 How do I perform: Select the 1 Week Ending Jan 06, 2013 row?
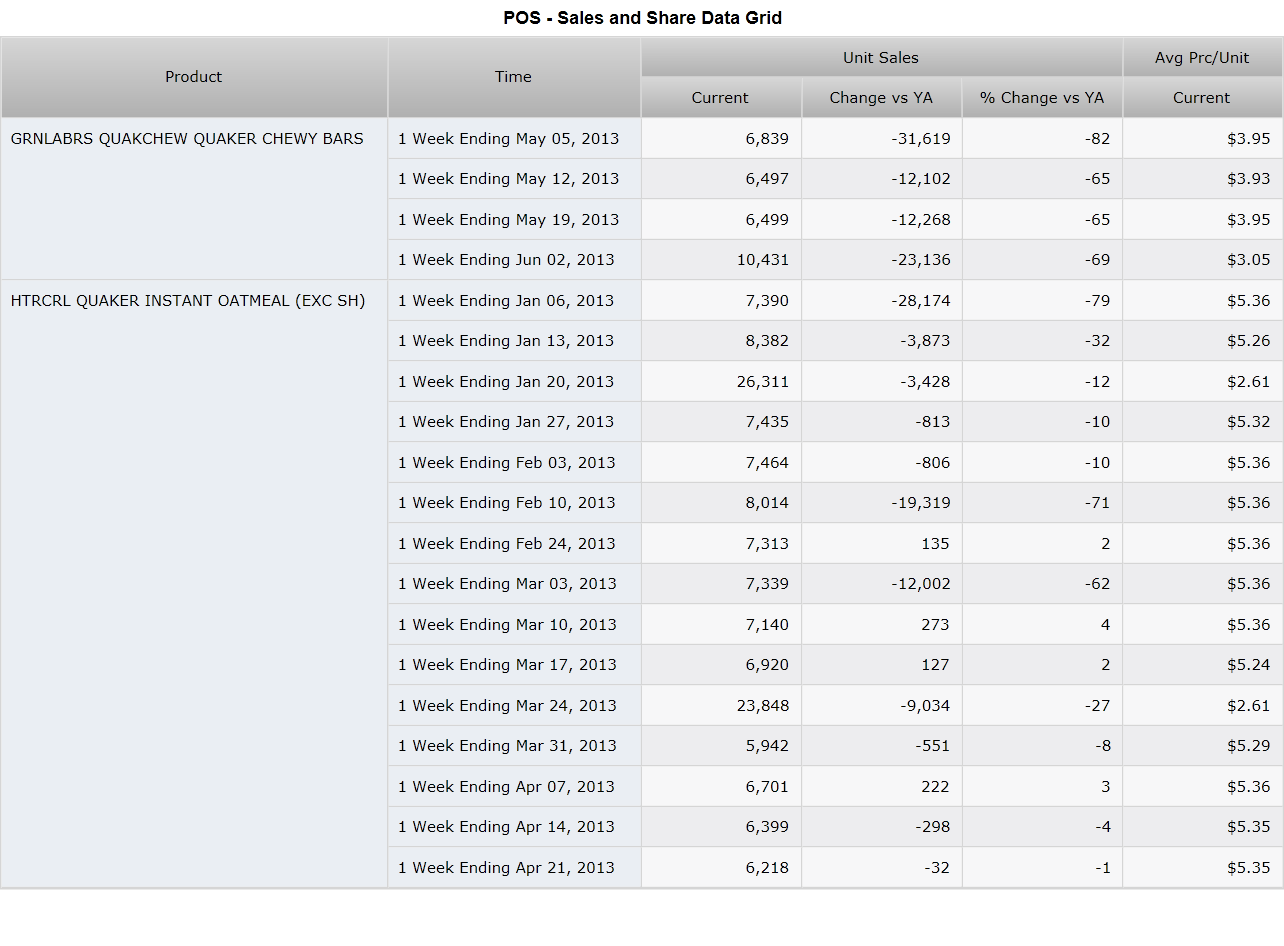click(x=514, y=301)
